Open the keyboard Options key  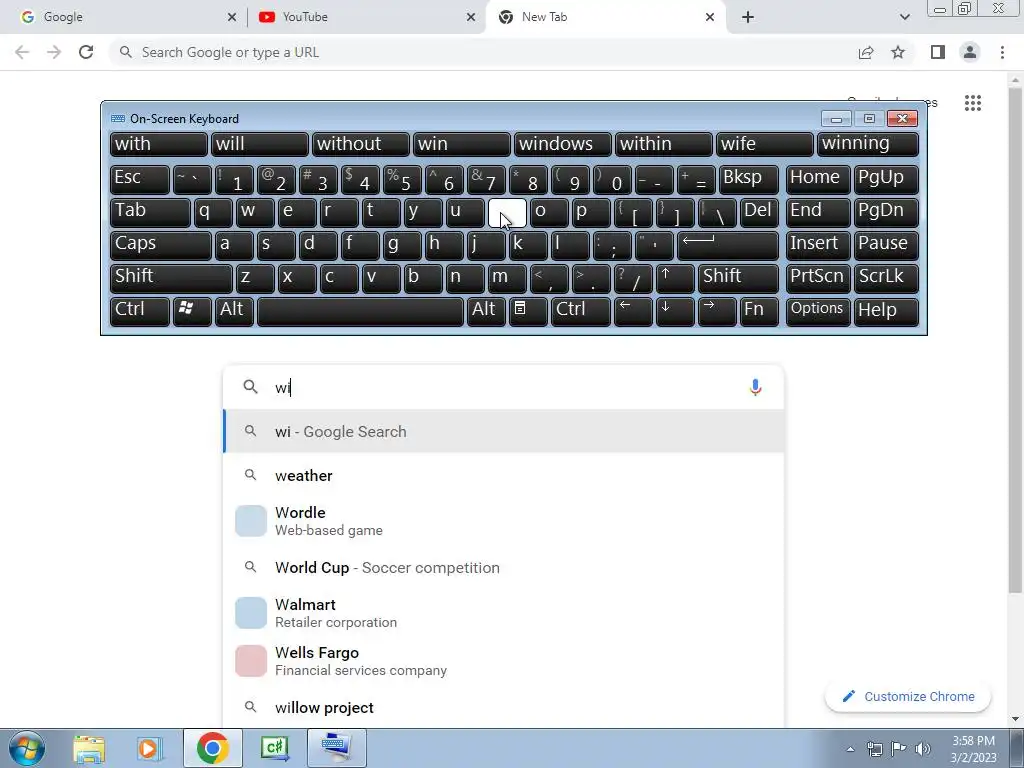[x=818, y=311]
